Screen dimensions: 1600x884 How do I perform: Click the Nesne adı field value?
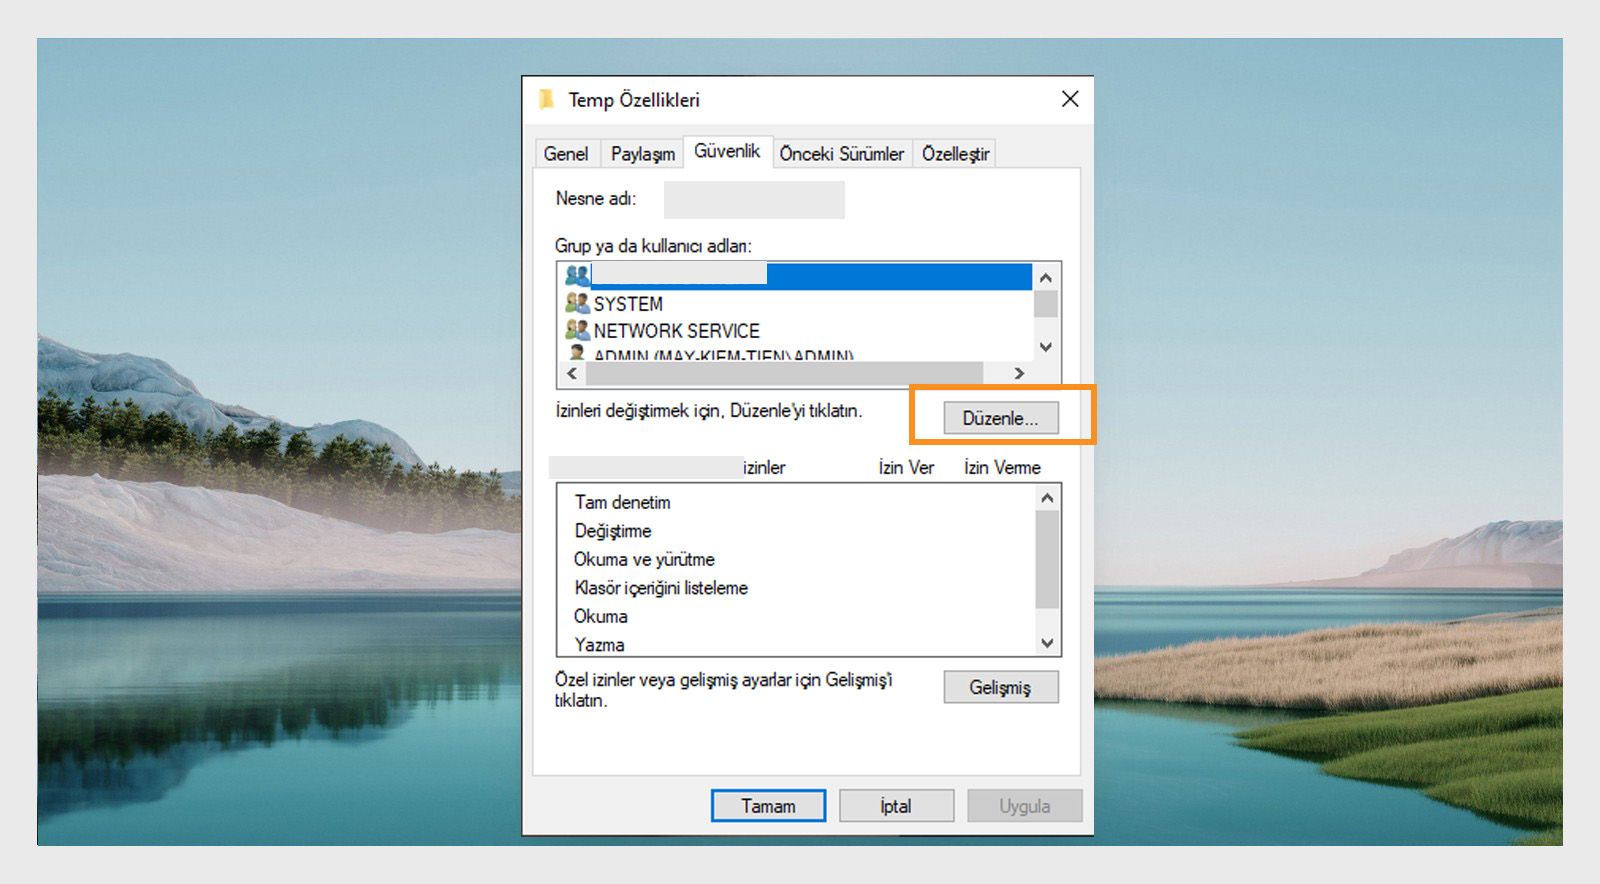pyautogui.click(x=754, y=199)
